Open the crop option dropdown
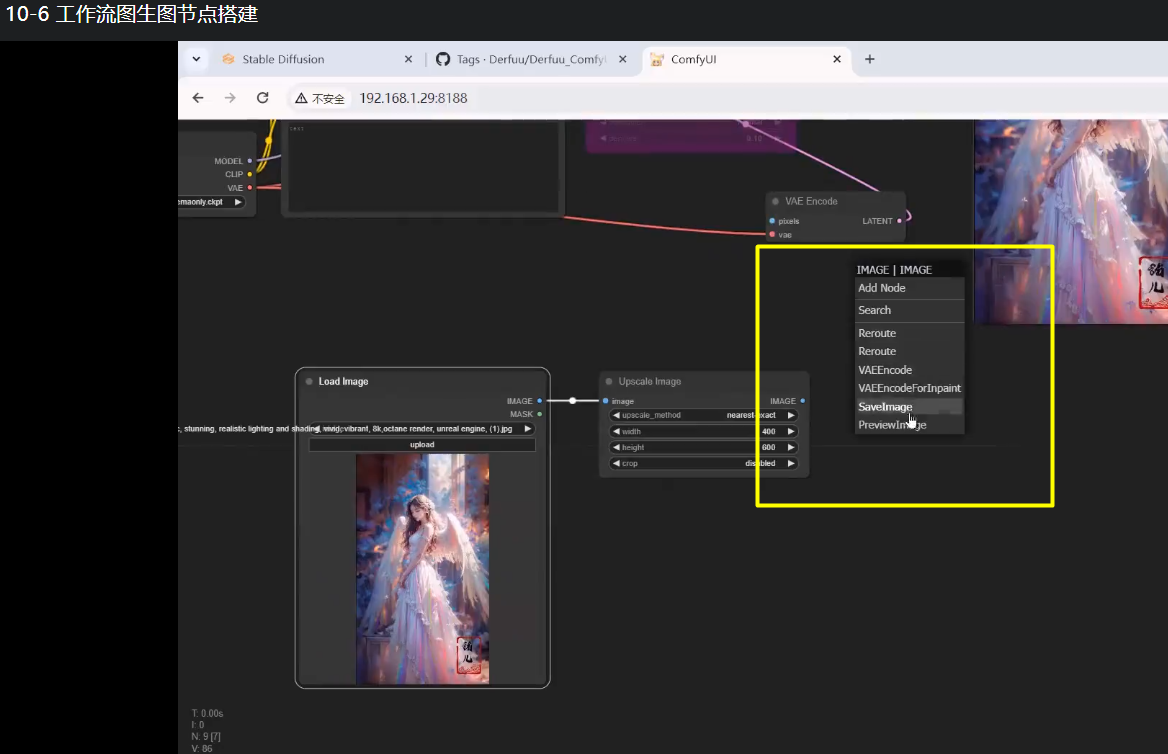This screenshot has height=754, width=1168. click(704, 463)
